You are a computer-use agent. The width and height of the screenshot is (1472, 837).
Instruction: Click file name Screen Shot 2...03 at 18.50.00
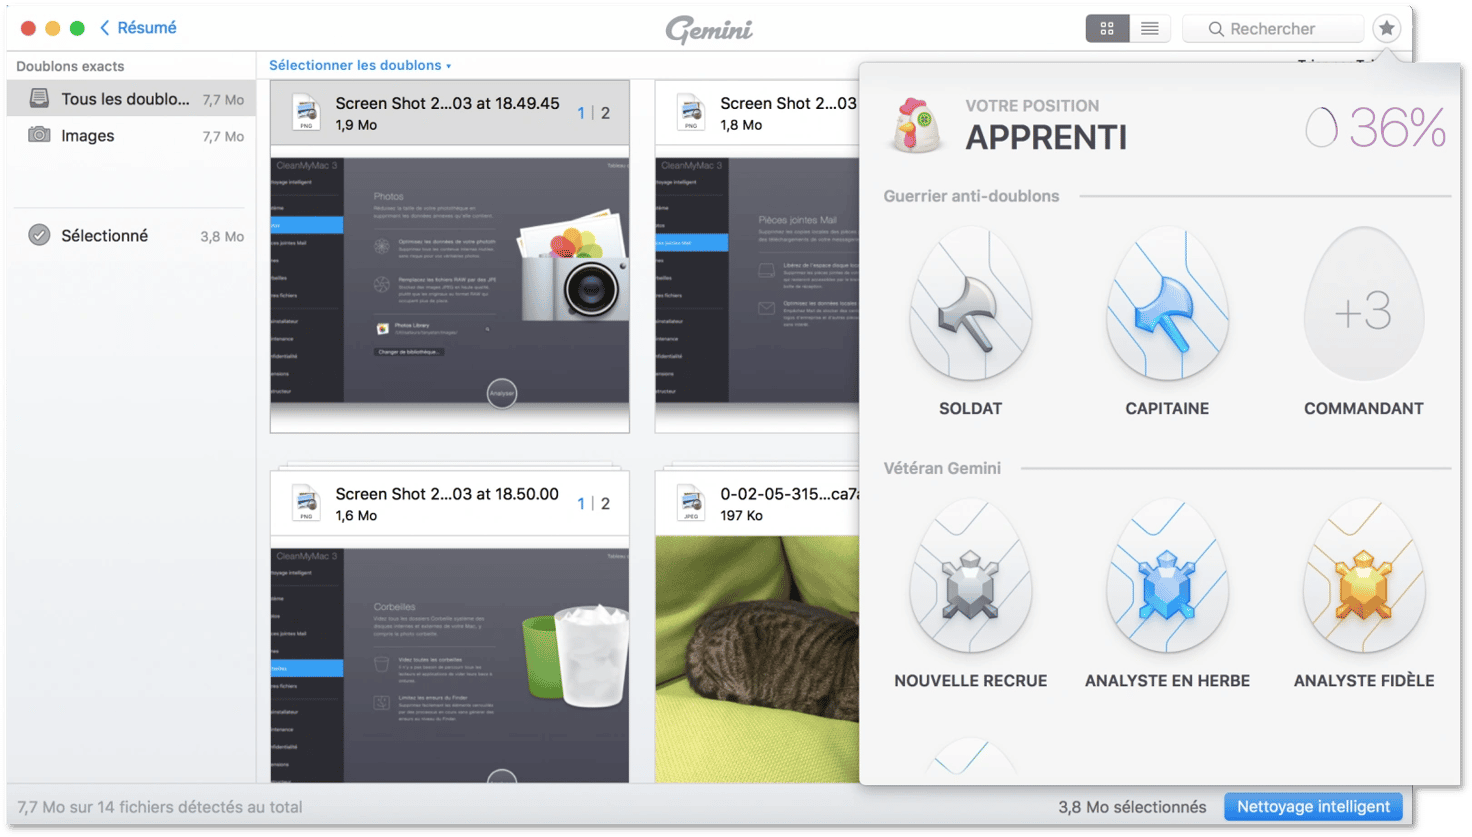(x=447, y=493)
